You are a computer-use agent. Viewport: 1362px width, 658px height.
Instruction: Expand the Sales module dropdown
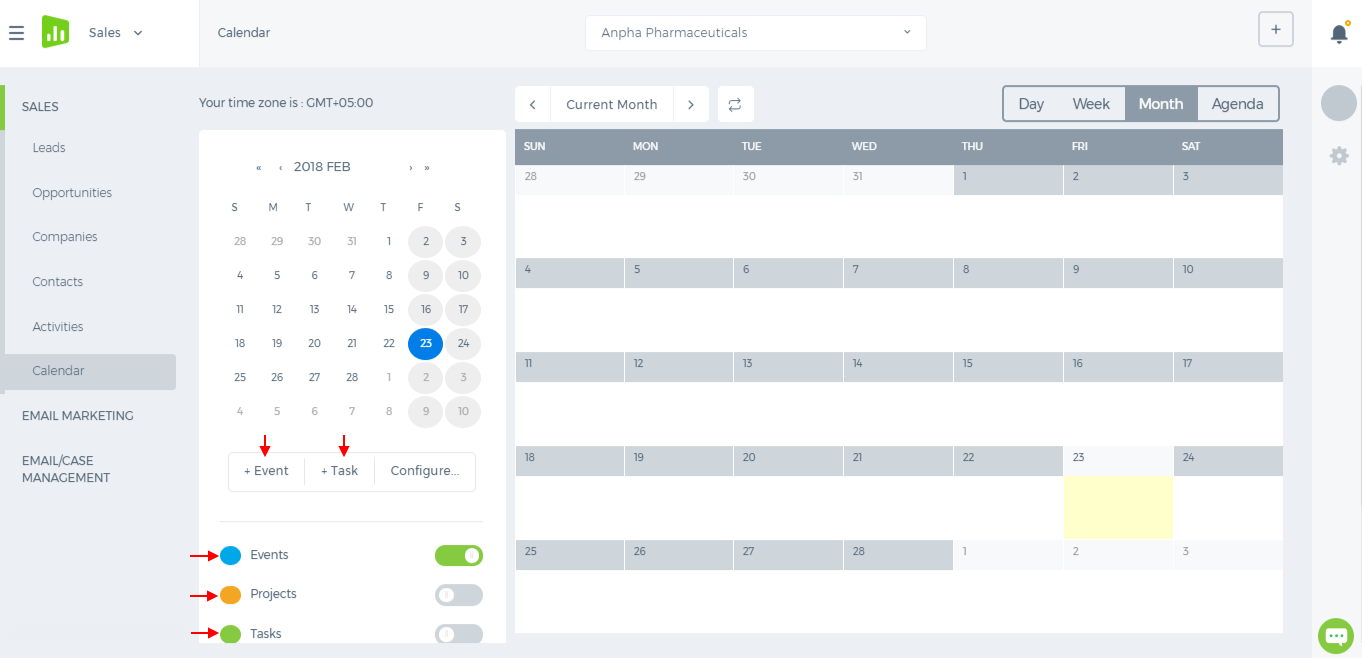tap(116, 33)
